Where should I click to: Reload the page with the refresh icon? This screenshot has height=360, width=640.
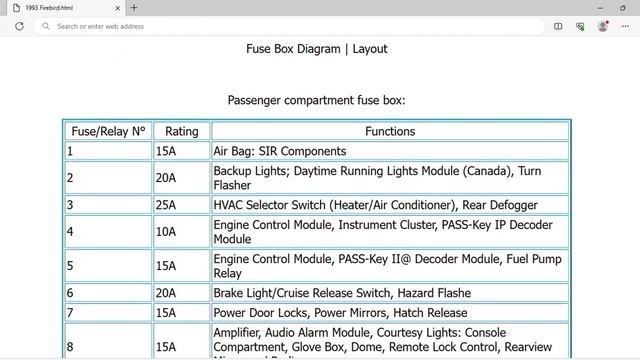click(x=19, y=26)
